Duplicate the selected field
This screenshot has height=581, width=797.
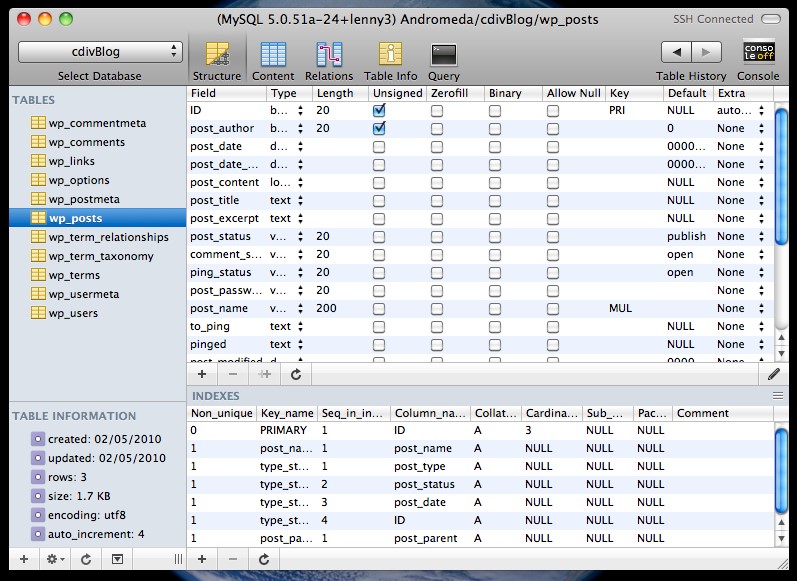[264, 375]
